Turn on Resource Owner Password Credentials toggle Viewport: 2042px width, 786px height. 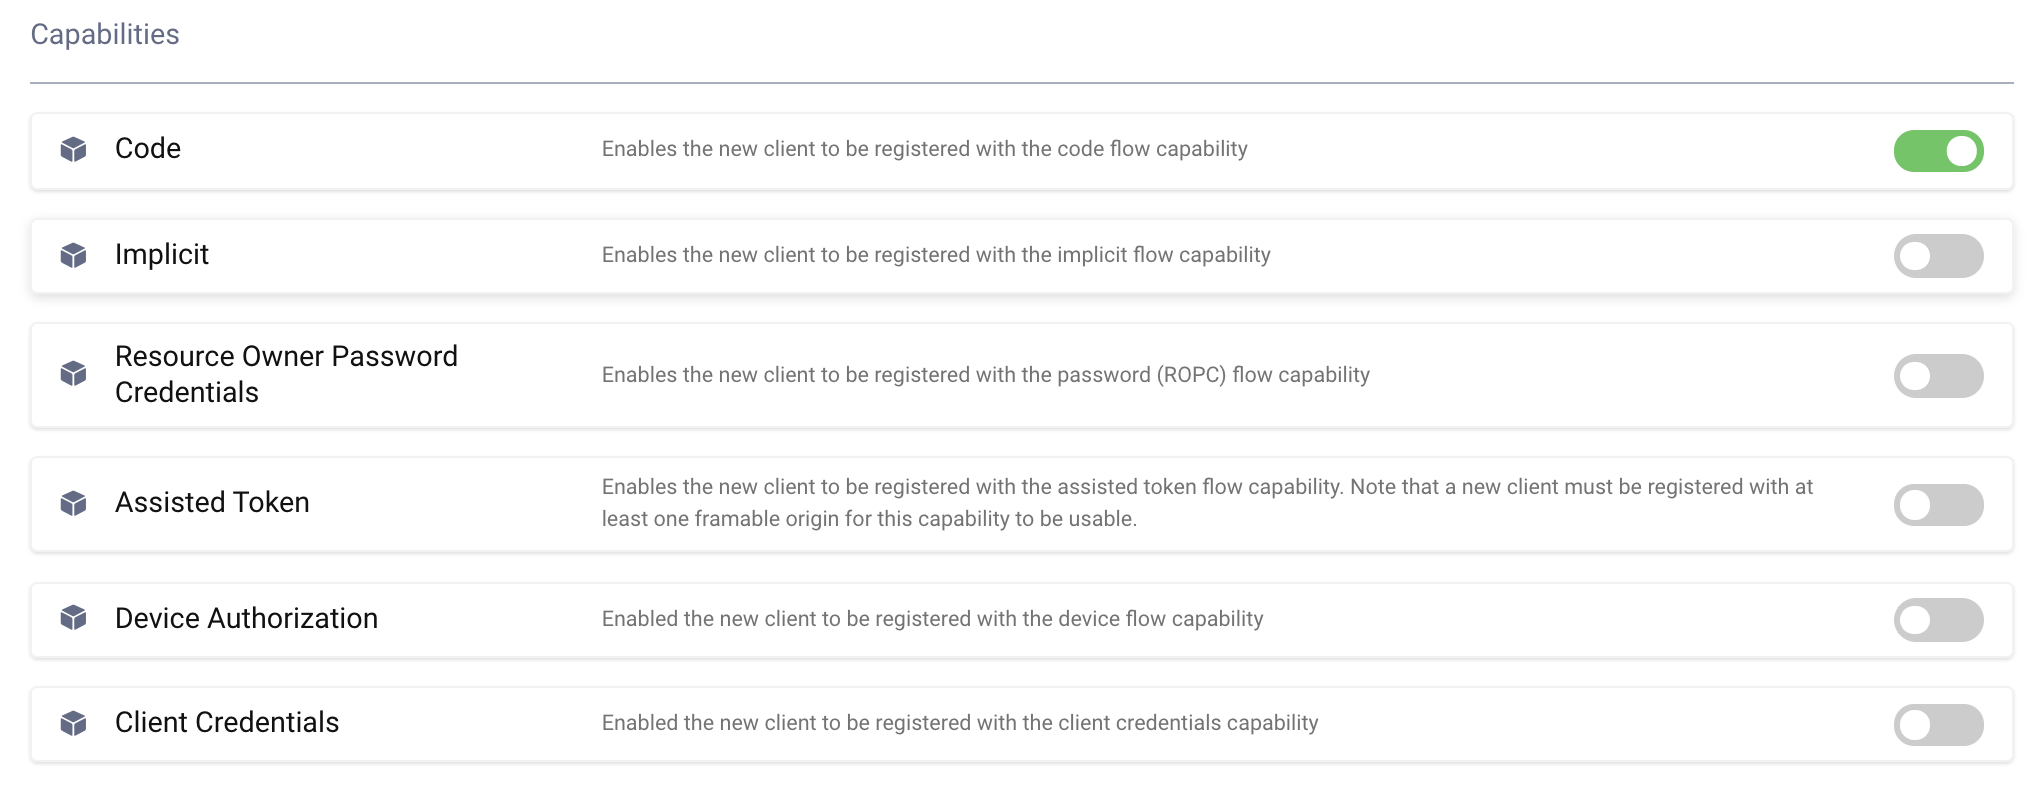coord(1937,376)
